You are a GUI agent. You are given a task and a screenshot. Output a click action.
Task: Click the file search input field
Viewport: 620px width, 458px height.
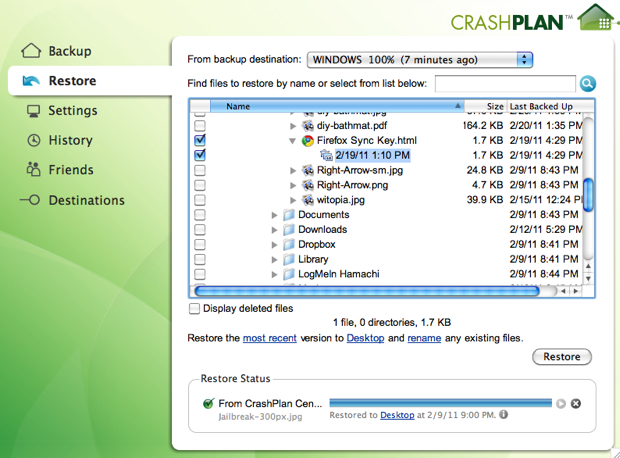coord(505,83)
